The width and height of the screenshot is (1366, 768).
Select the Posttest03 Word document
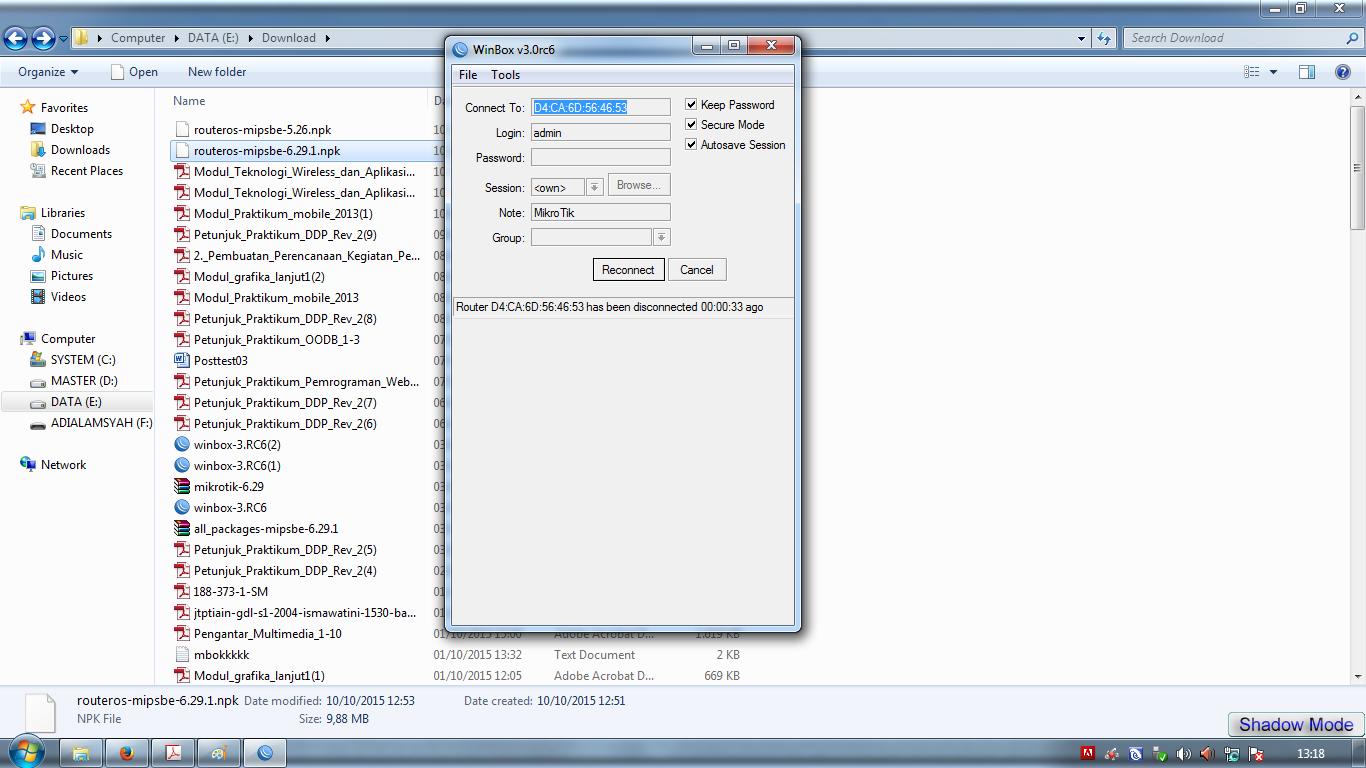click(x=220, y=361)
